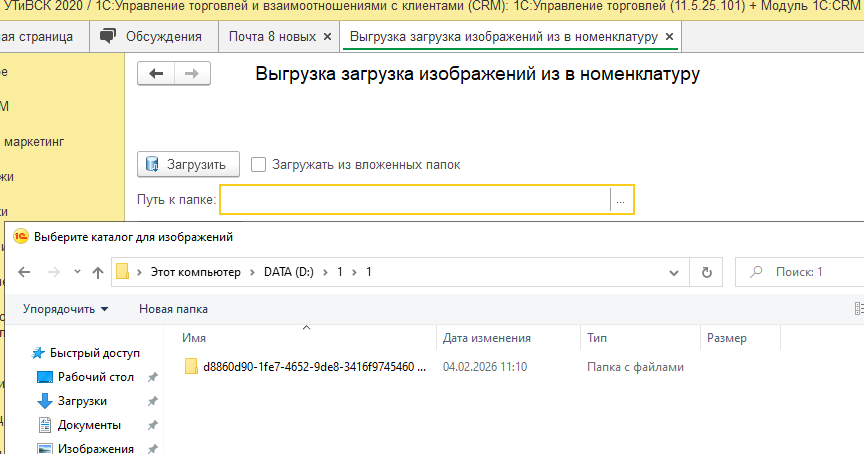Viewport: 864px width, 454px height.
Task: Open recent locations dropdown in dialog
Action: [x=77, y=271]
